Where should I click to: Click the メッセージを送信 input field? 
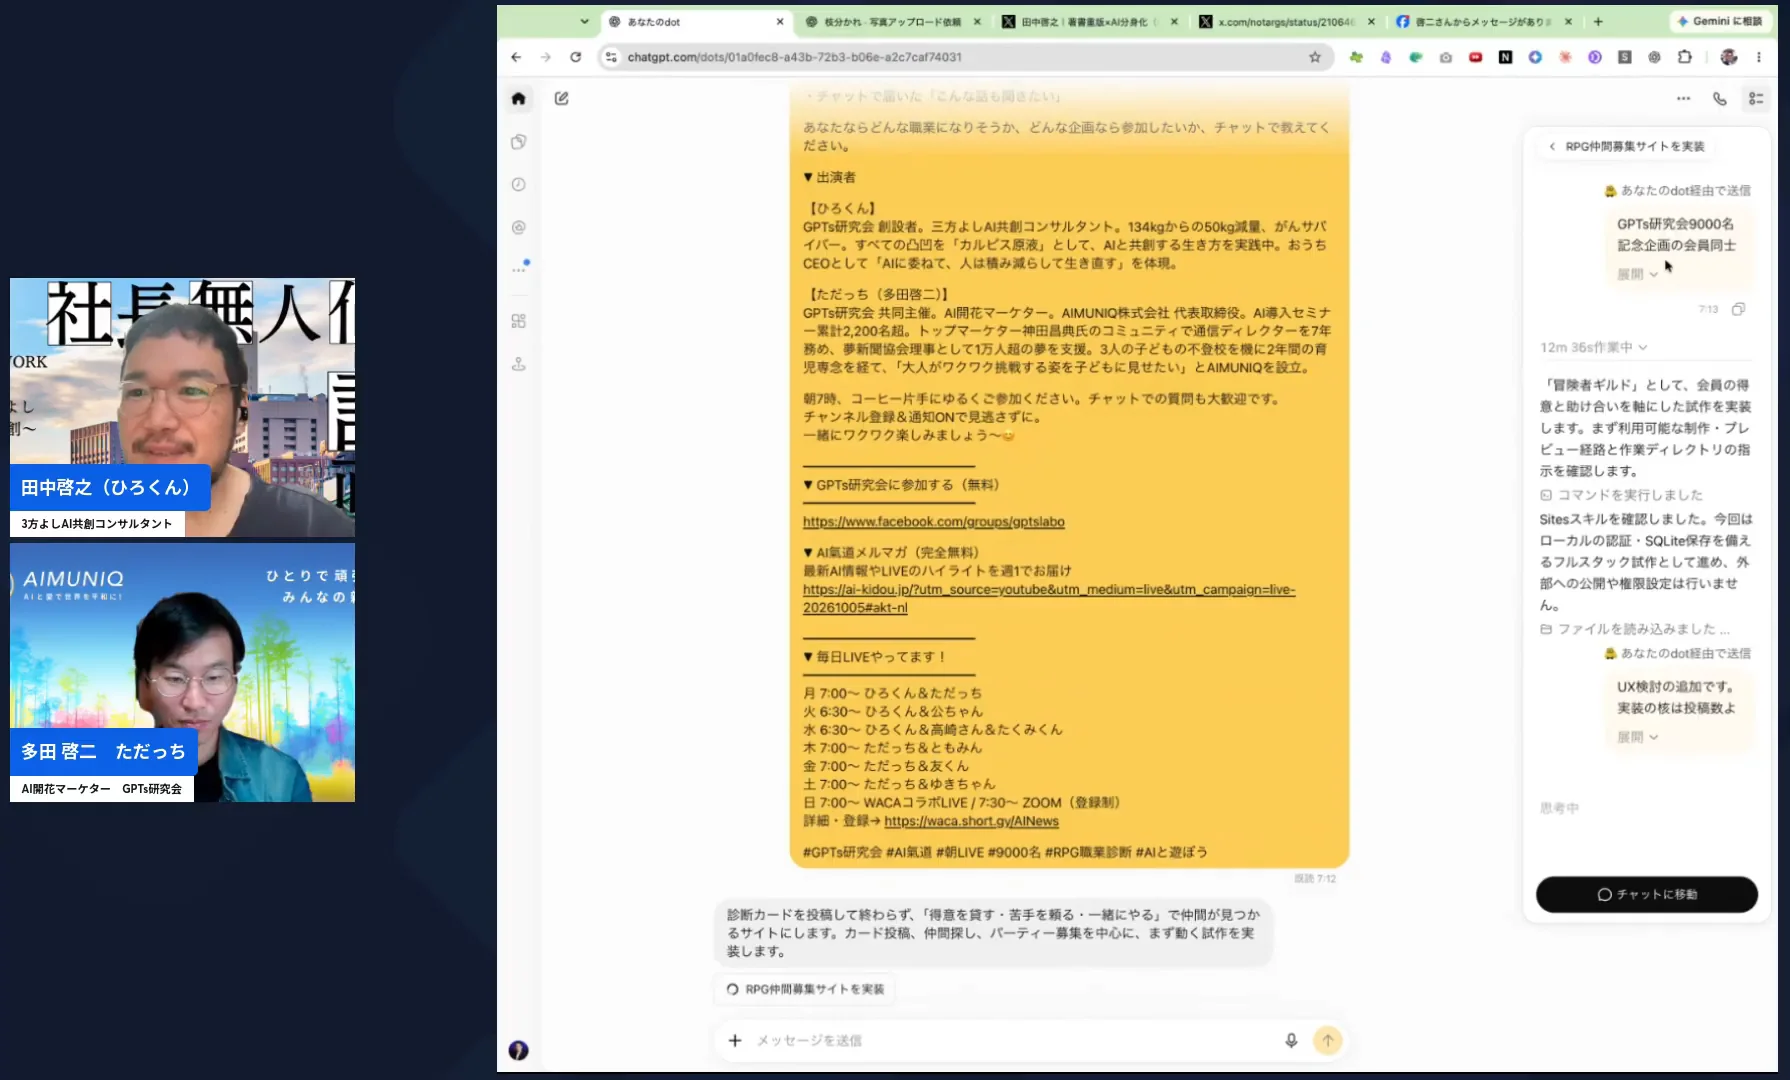pyautogui.click(x=1013, y=1040)
